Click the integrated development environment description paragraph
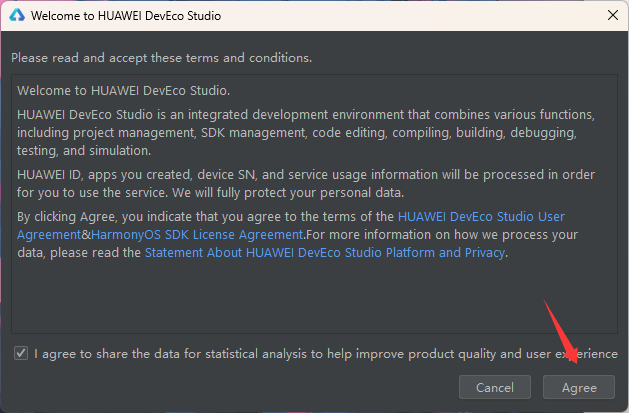This screenshot has width=629, height=413. (306, 133)
